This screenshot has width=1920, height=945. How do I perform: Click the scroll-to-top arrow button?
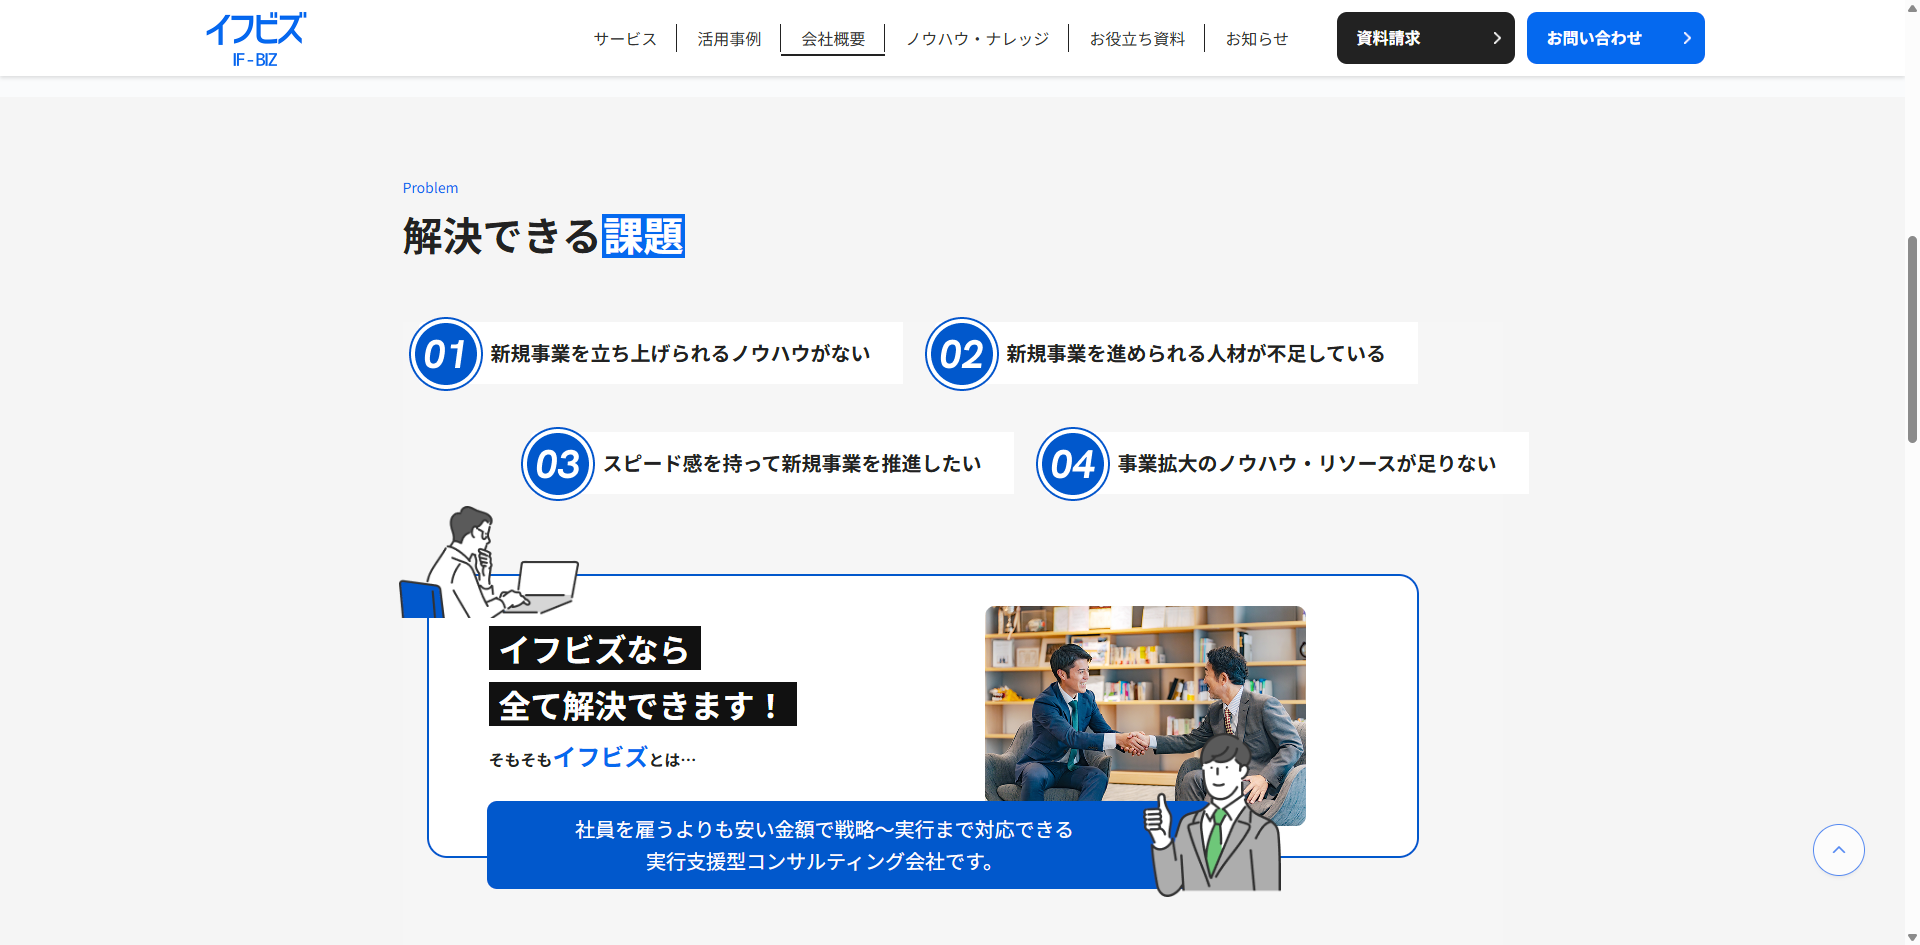[1838, 850]
